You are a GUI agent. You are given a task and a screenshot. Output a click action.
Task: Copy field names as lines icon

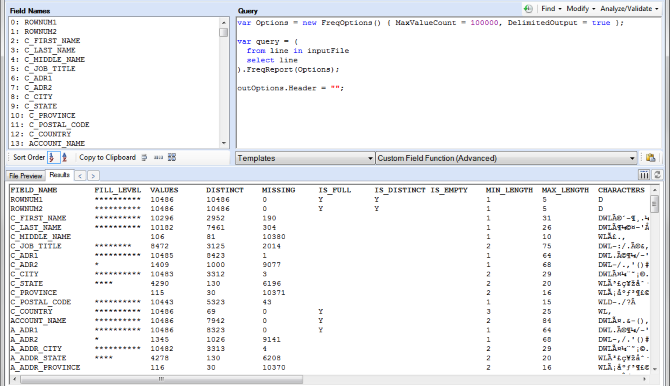[144, 157]
